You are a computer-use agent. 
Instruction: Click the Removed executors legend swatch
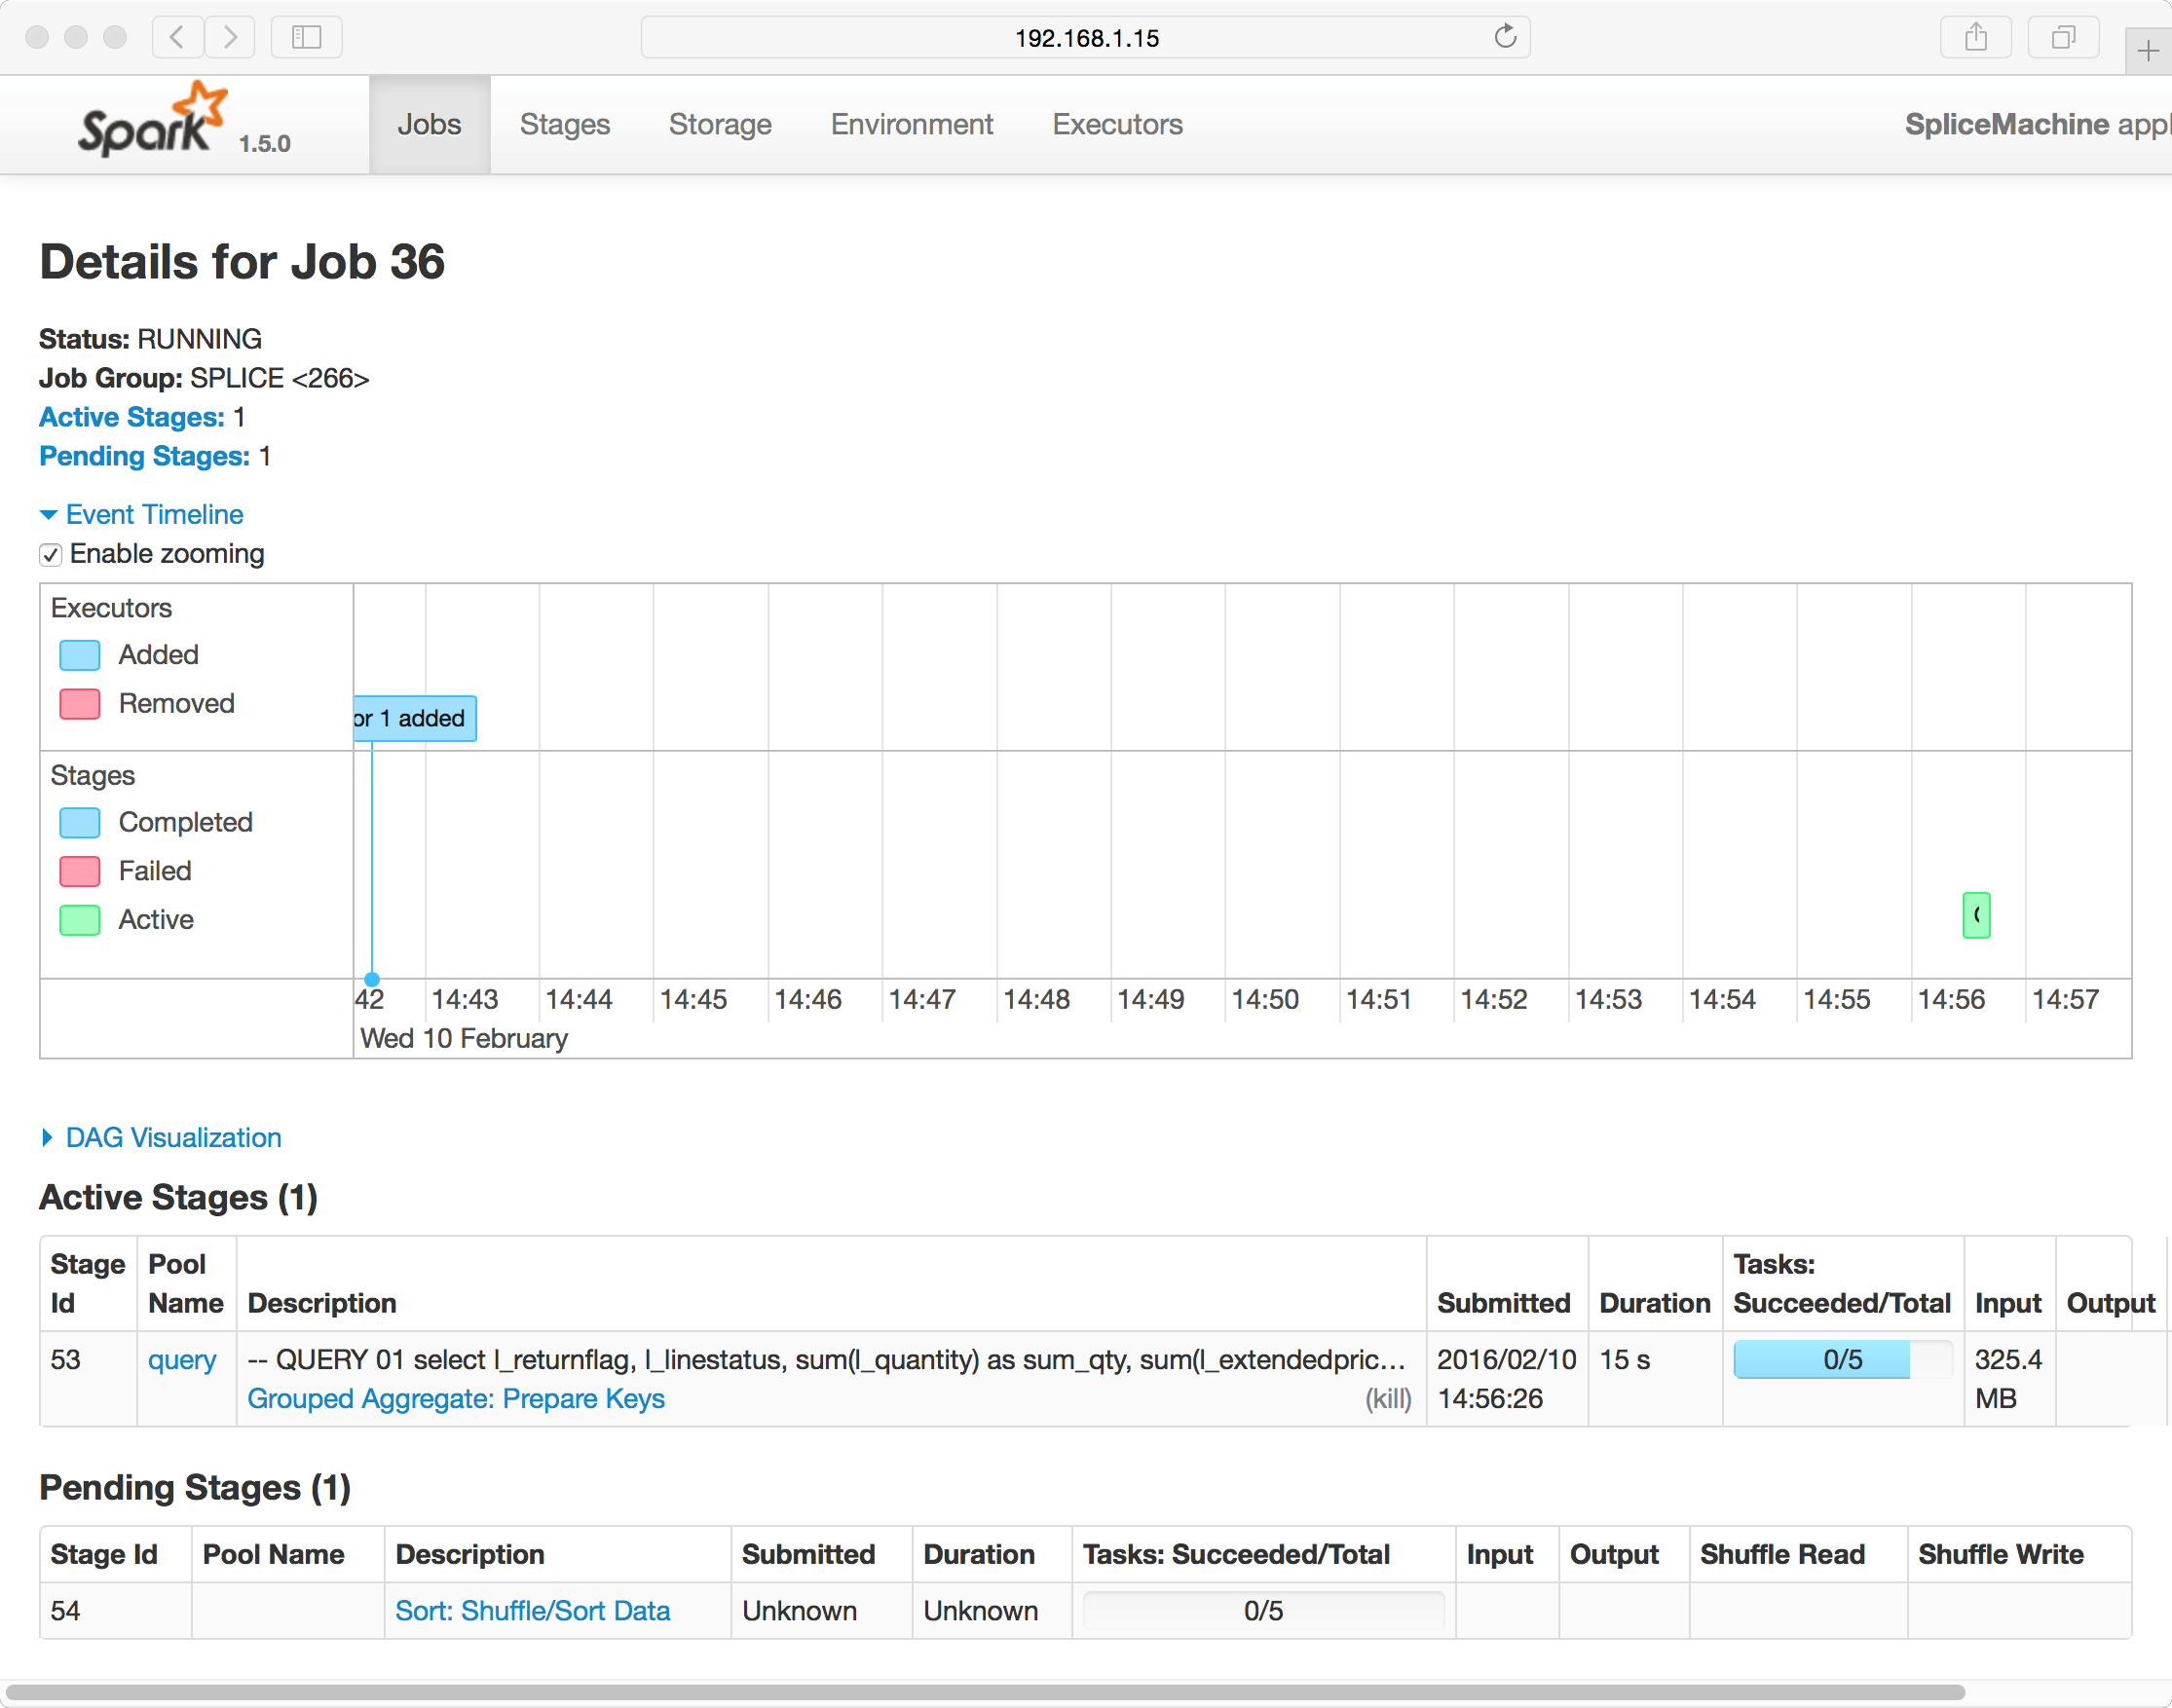point(80,704)
